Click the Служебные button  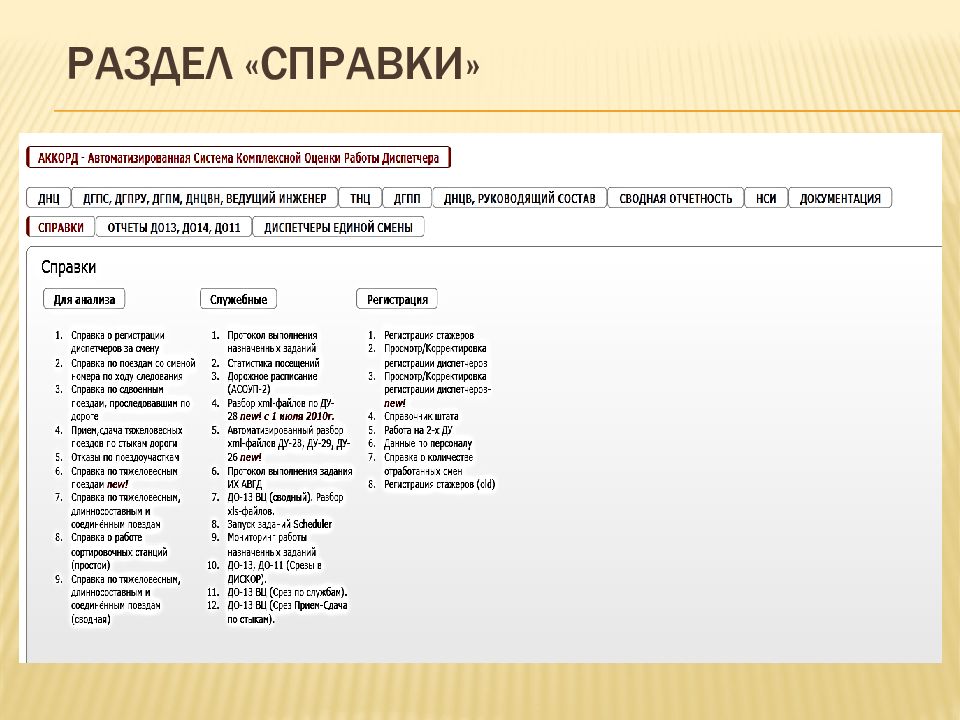click(238, 299)
